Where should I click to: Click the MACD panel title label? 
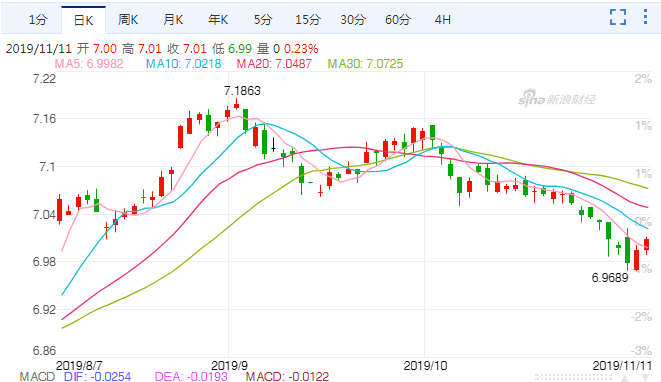[37, 376]
